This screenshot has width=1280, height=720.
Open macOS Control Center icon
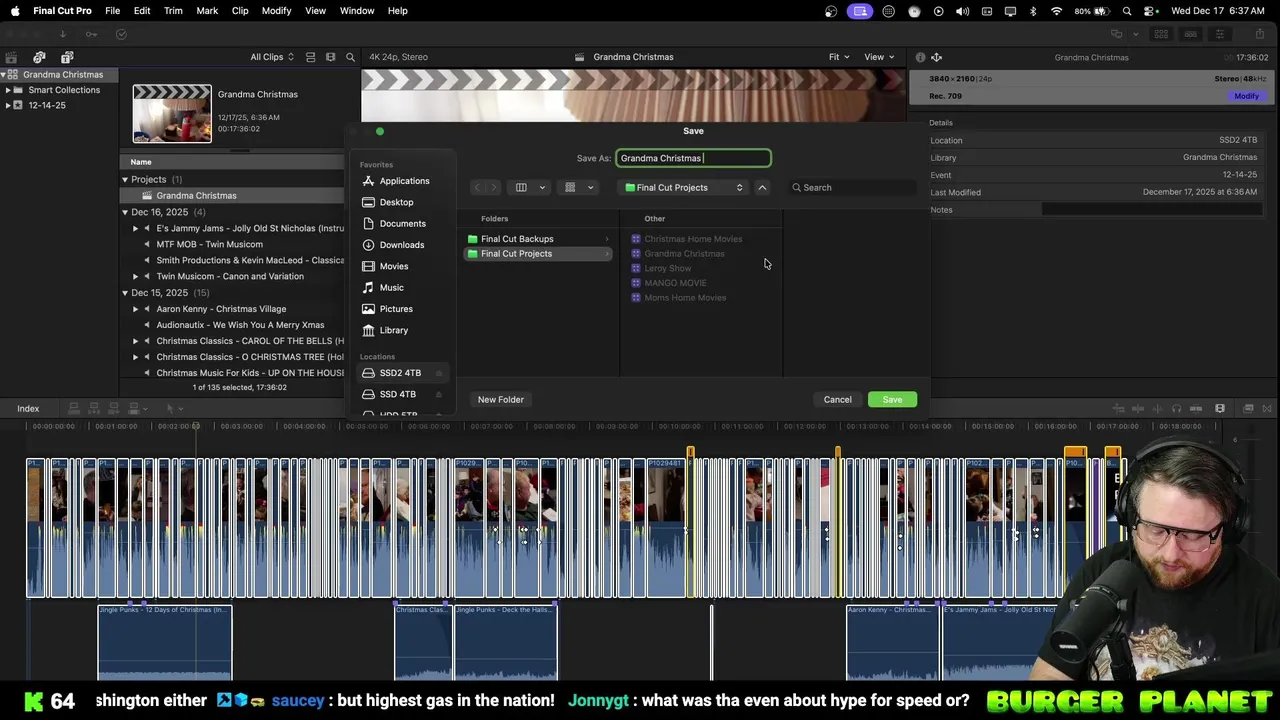(1150, 11)
